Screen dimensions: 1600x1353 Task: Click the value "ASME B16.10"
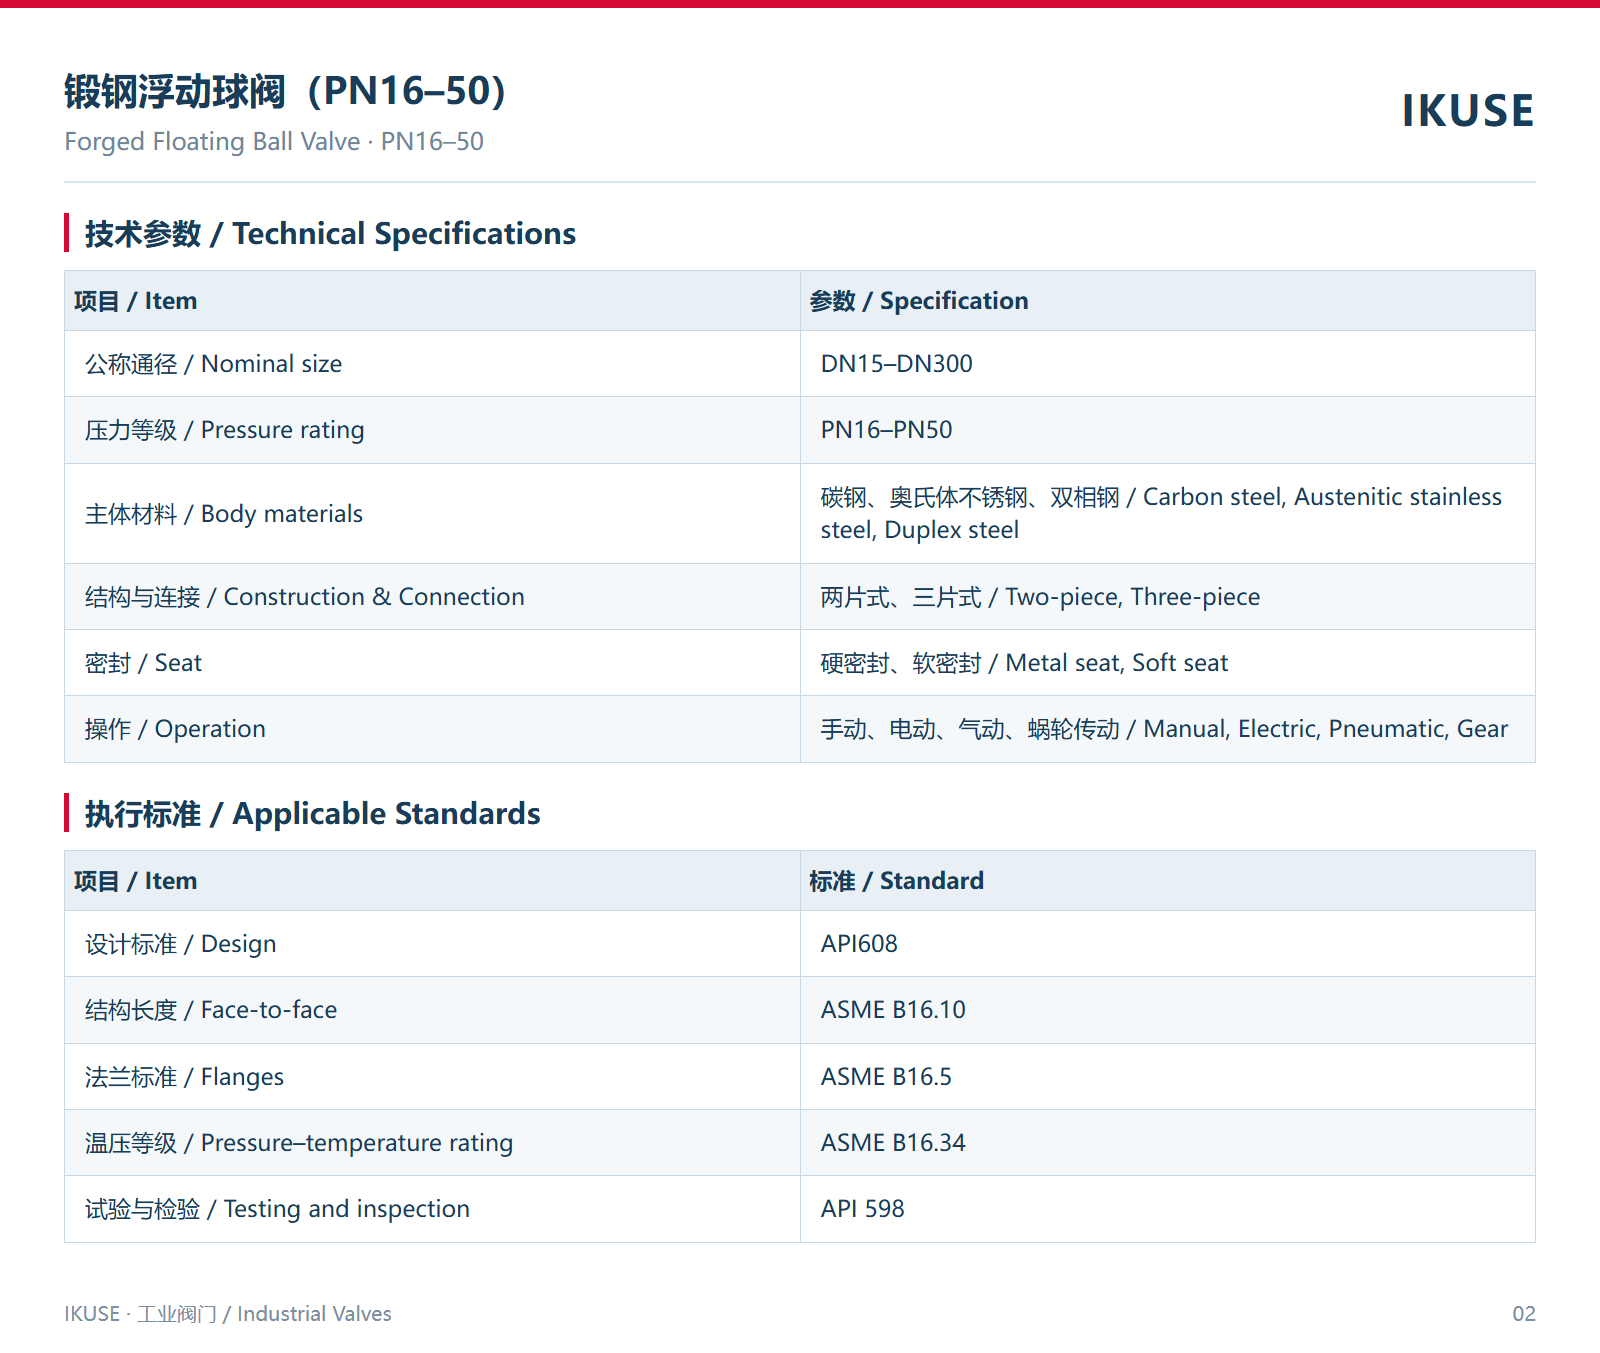[893, 1010]
